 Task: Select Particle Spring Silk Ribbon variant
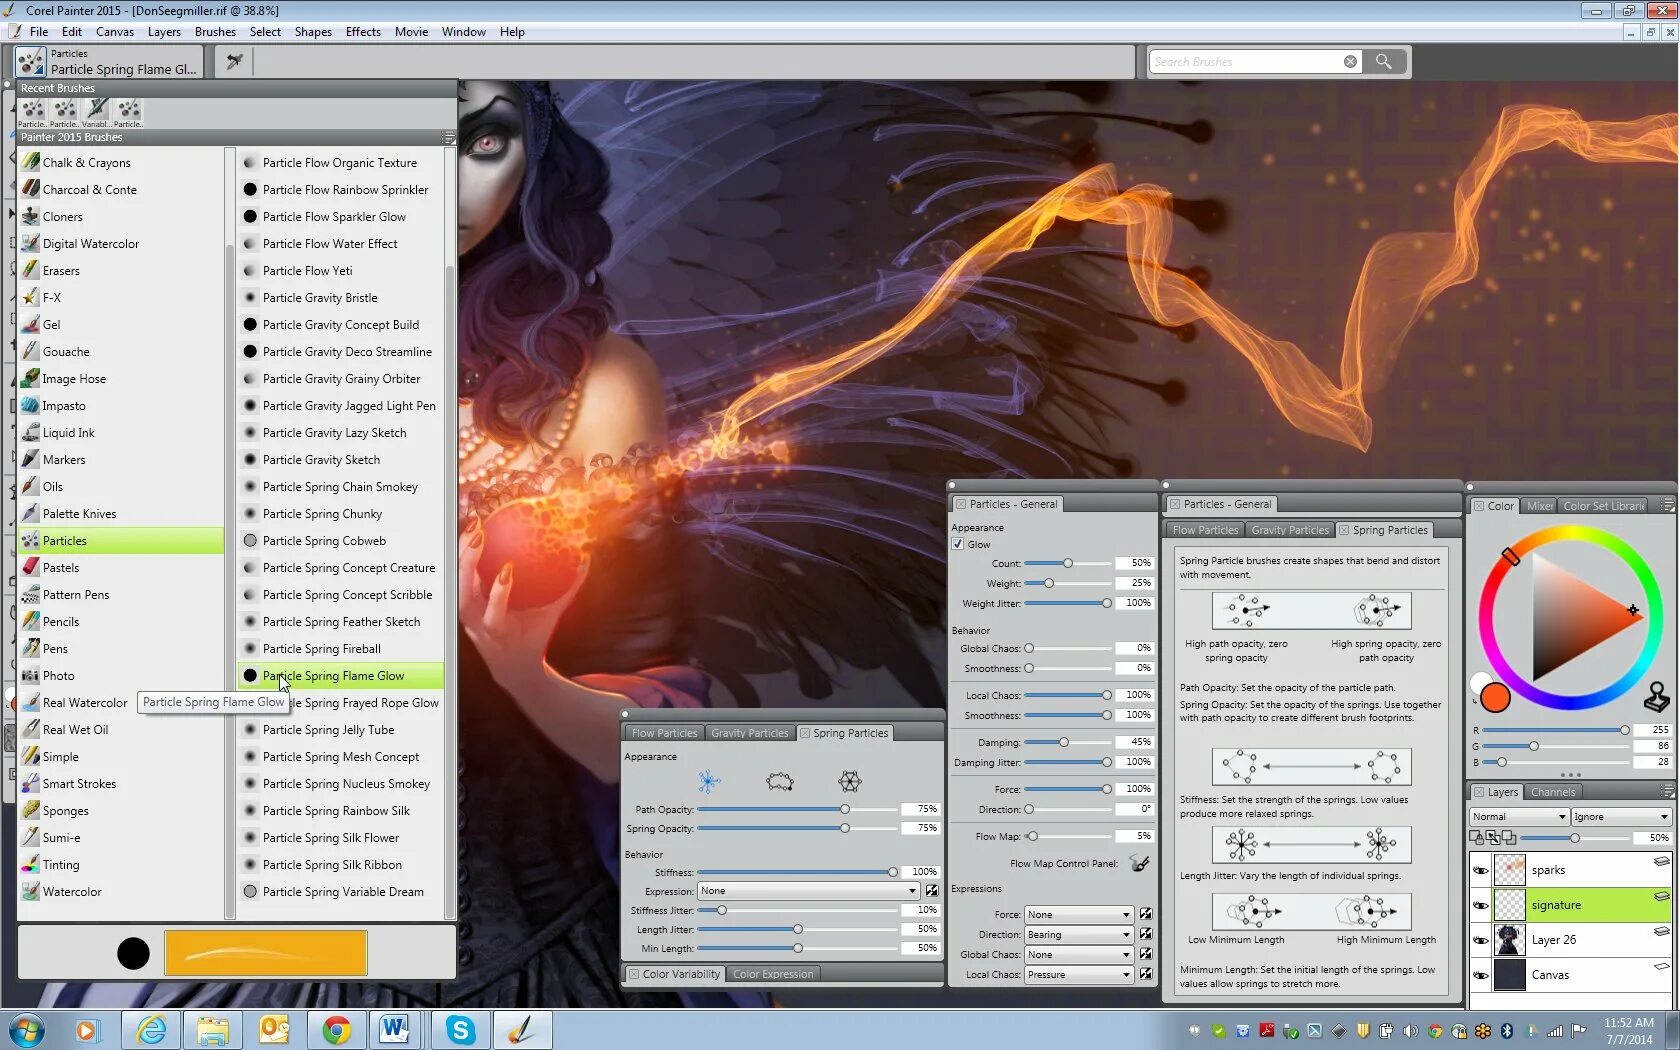pos(341,864)
